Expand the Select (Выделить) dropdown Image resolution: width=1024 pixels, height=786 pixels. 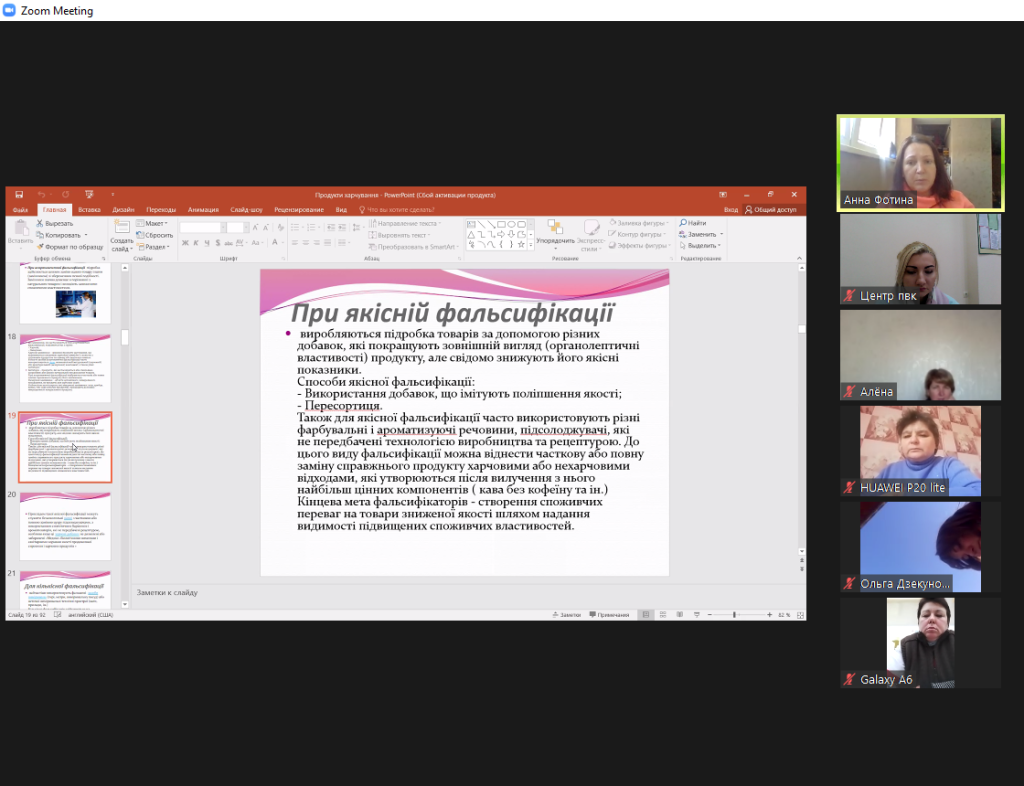click(720, 245)
